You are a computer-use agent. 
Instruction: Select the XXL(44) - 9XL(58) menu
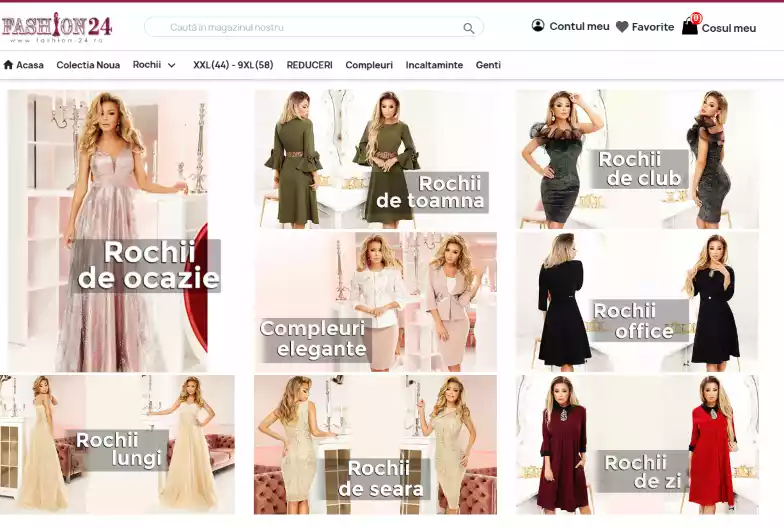(x=233, y=65)
